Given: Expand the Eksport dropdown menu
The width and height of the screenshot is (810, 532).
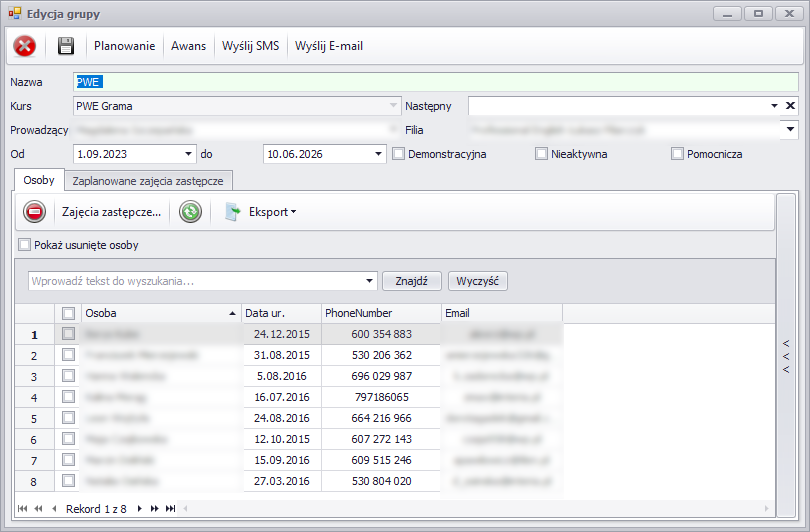Looking at the screenshot, I should coord(293,212).
